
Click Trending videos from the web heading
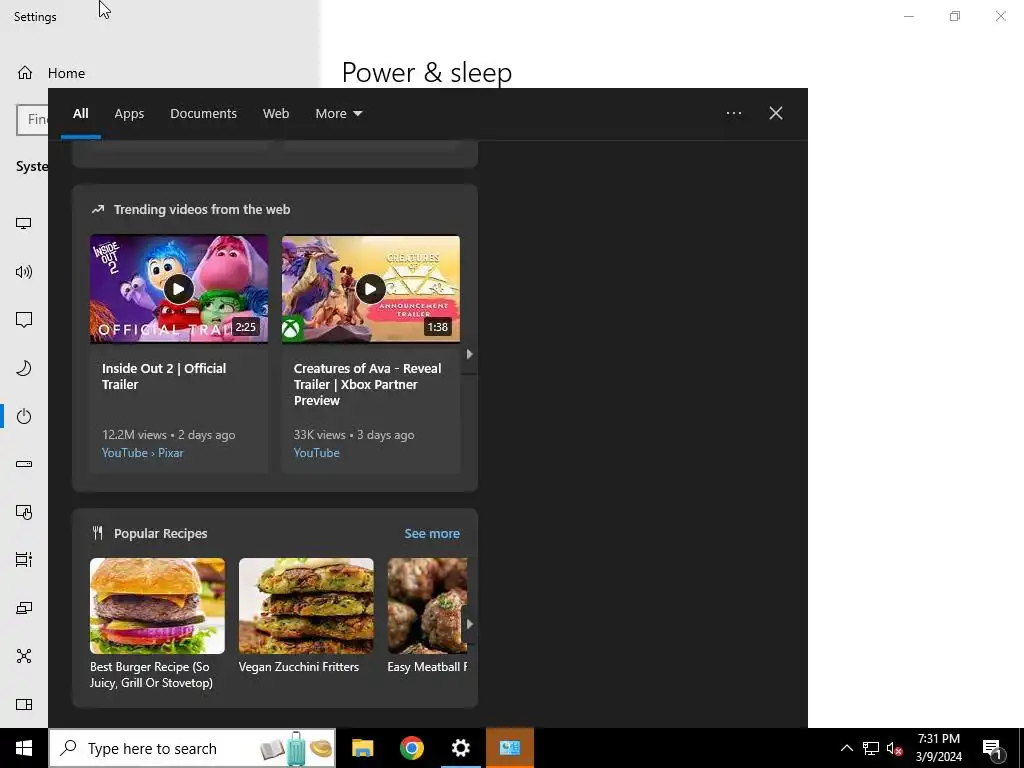point(202,210)
